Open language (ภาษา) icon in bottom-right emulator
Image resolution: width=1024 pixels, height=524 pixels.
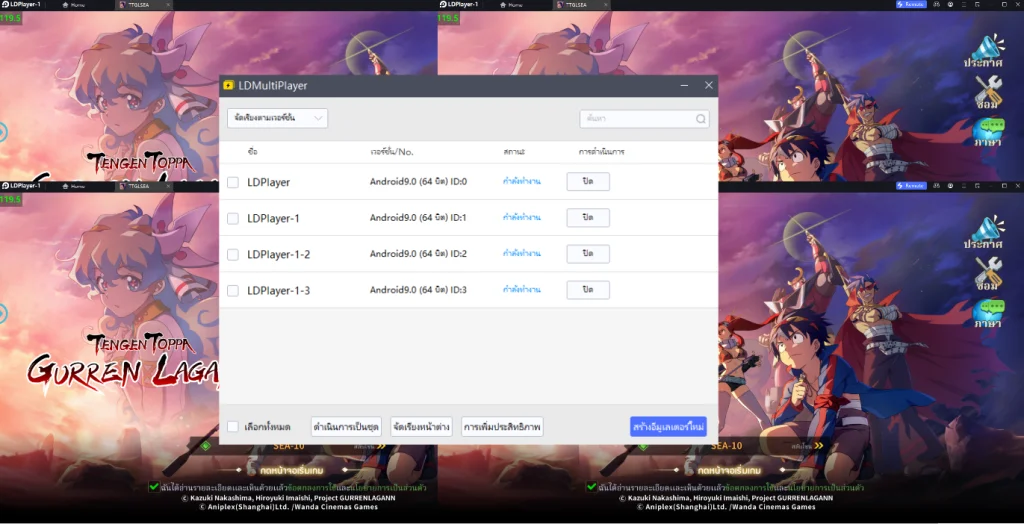988,314
